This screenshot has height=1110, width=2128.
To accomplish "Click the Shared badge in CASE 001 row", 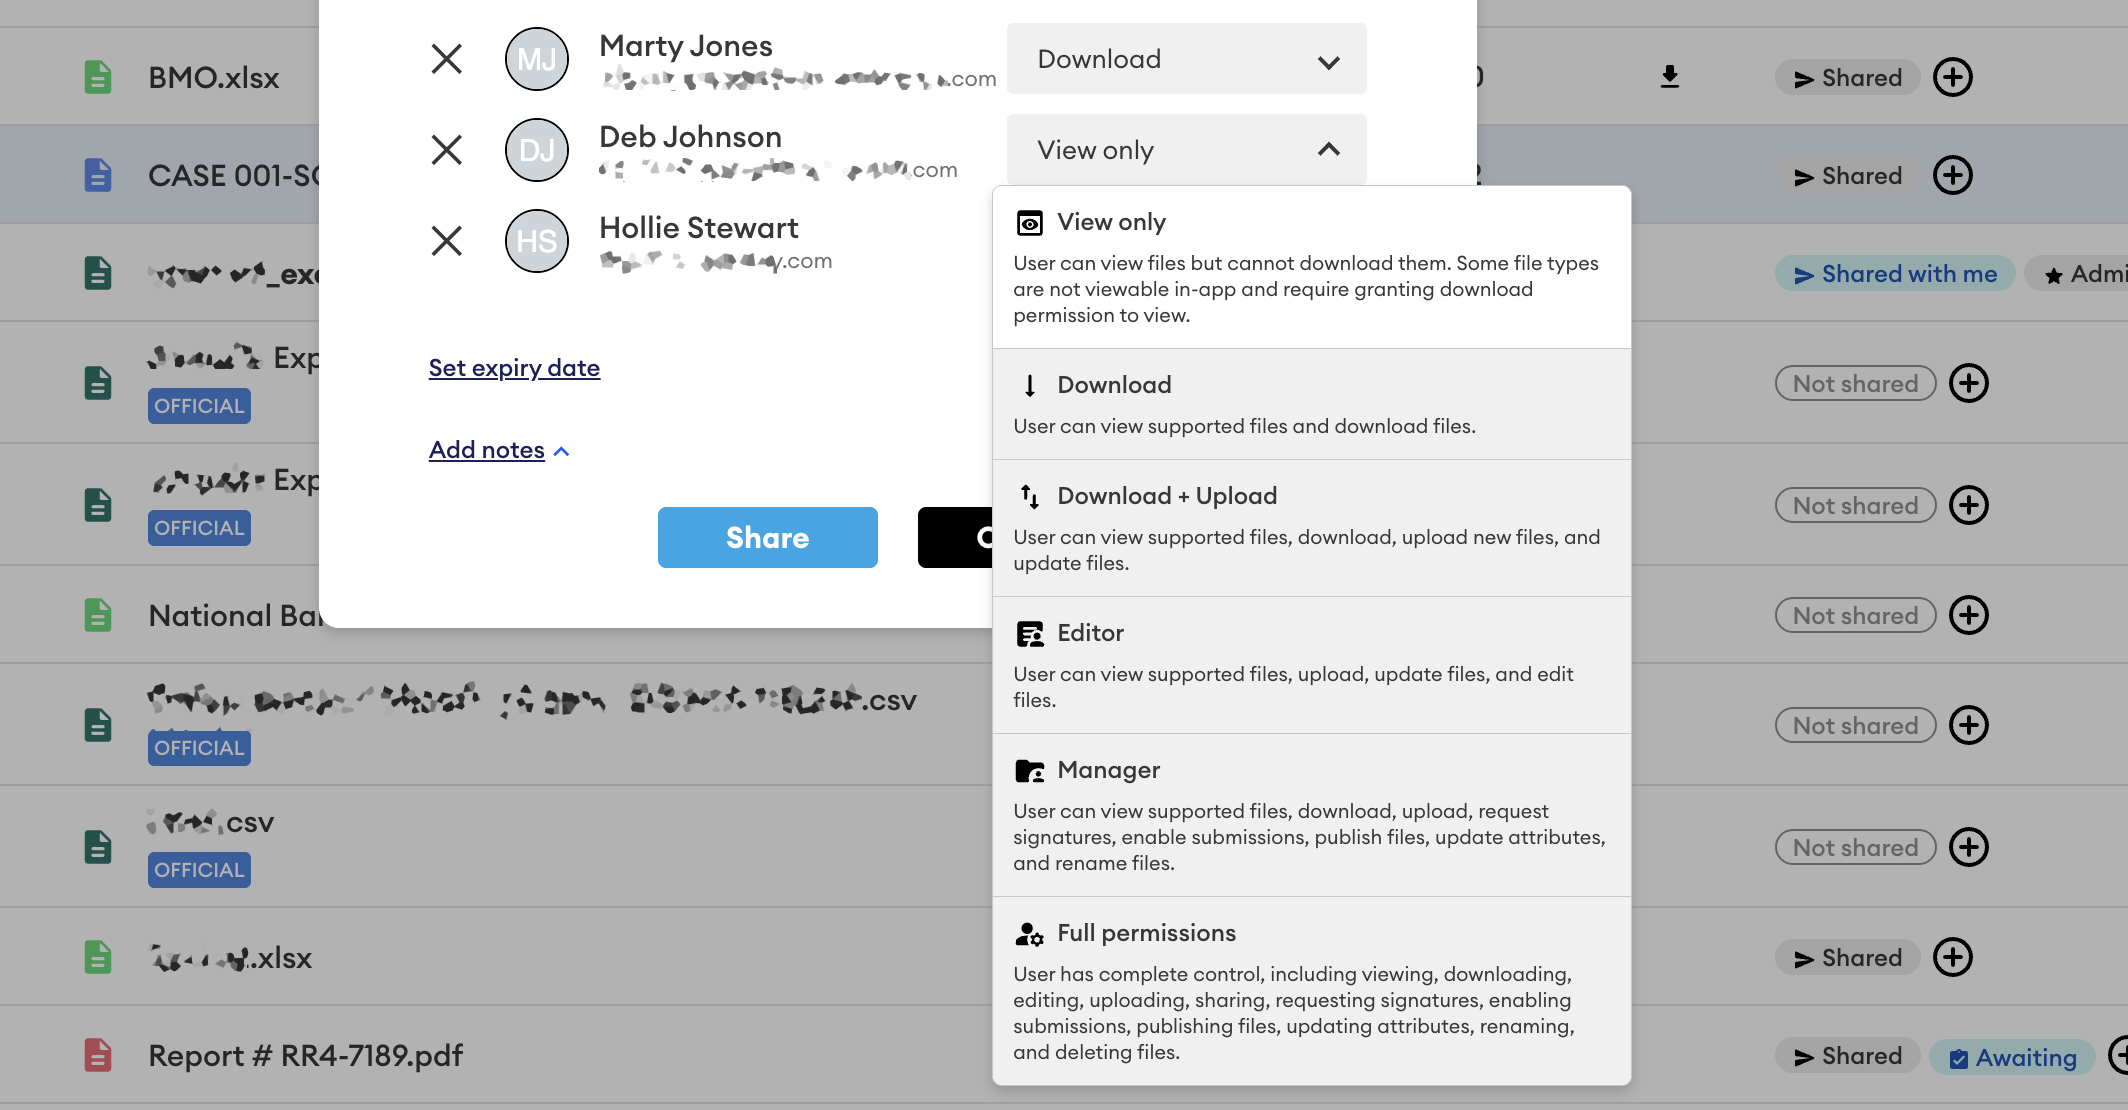I will point(1847,175).
